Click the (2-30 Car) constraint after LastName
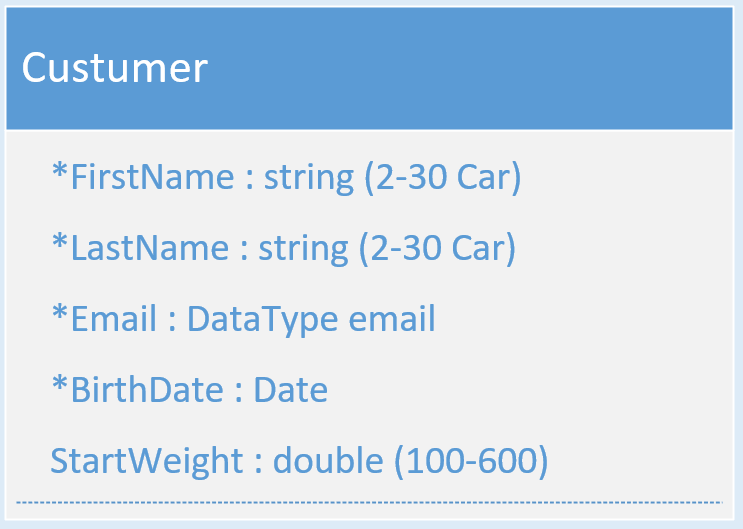Viewport: 743px width, 529px height. (437, 249)
